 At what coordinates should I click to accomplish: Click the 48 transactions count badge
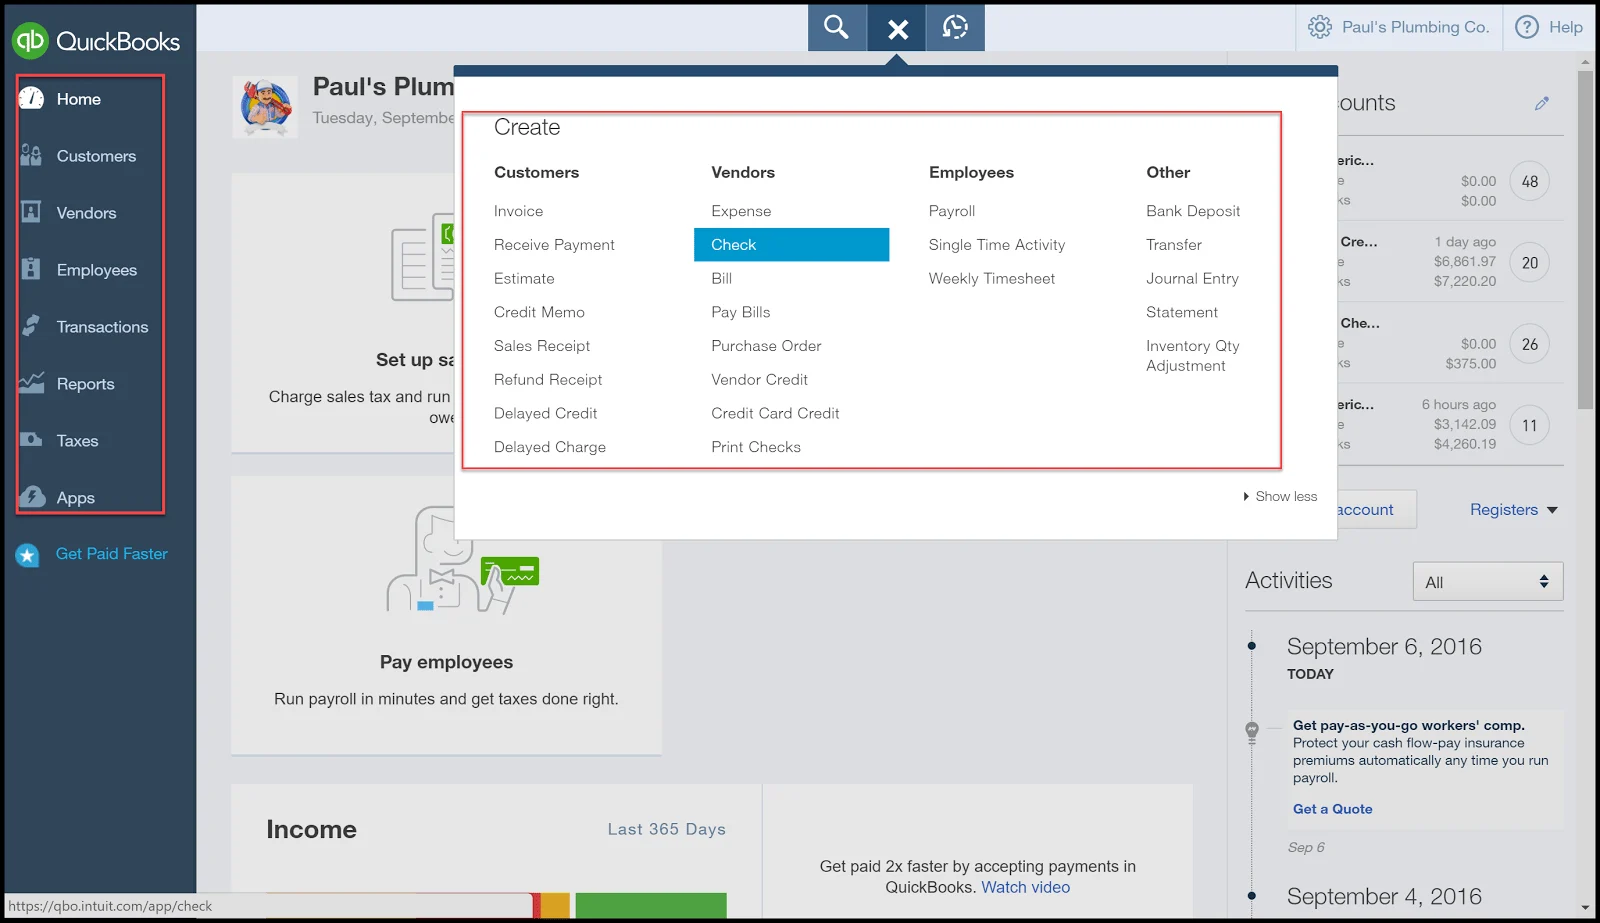[1530, 182]
